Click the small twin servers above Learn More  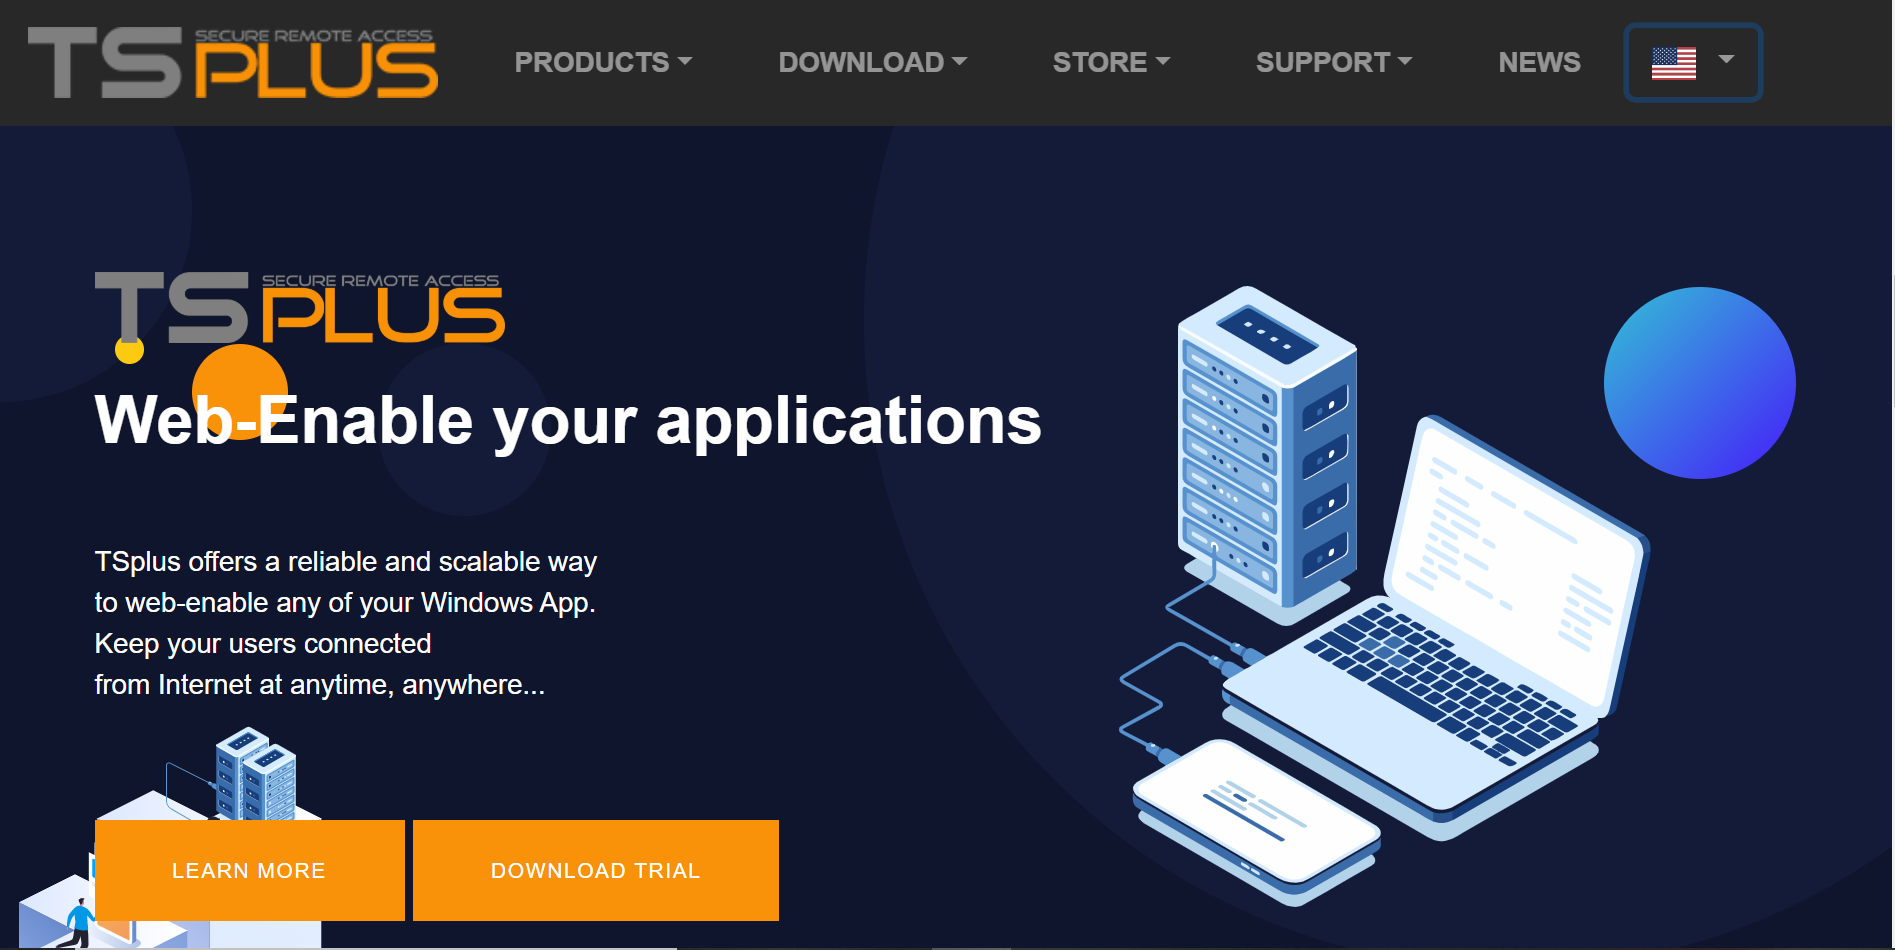pos(256,774)
